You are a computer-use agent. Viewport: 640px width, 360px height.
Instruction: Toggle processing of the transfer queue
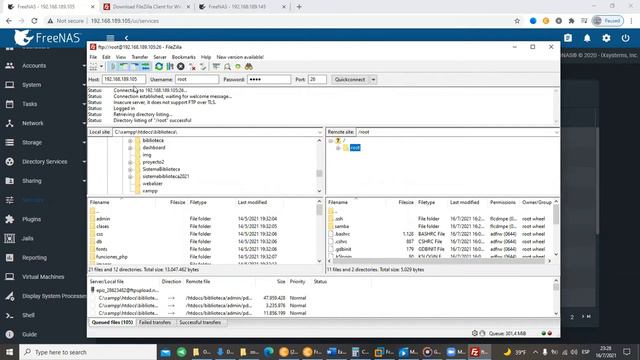170,67
